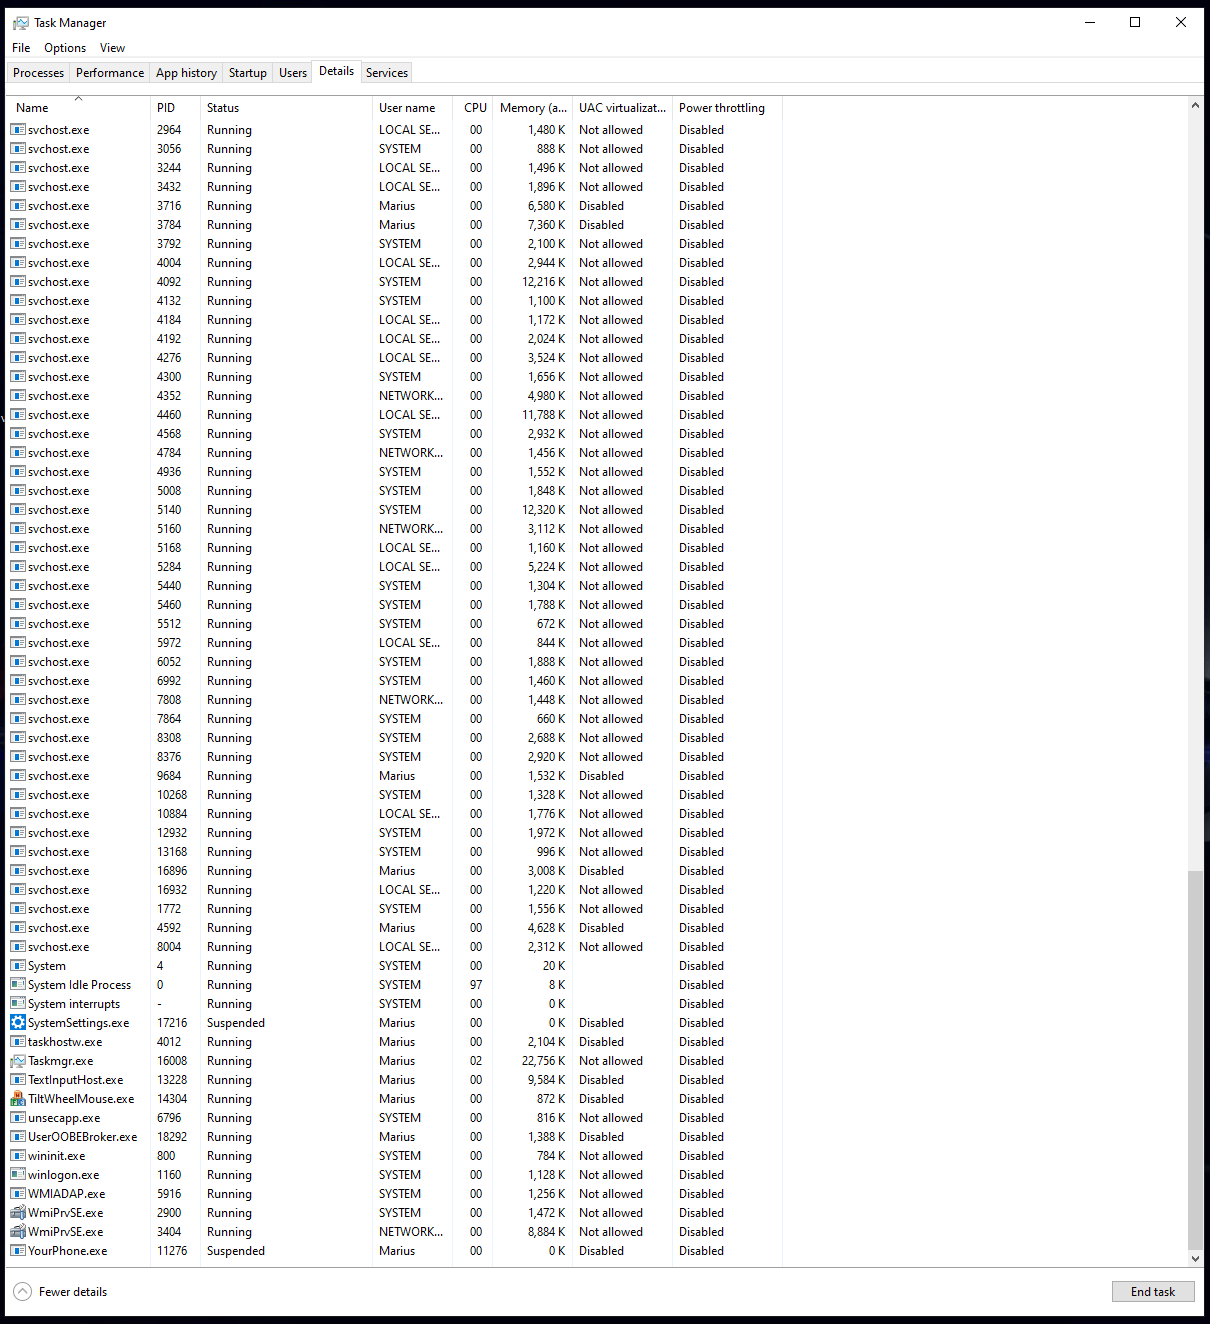Click the vertical scrollbar thumb
The width and height of the screenshot is (1210, 1324).
coord(1195,1060)
